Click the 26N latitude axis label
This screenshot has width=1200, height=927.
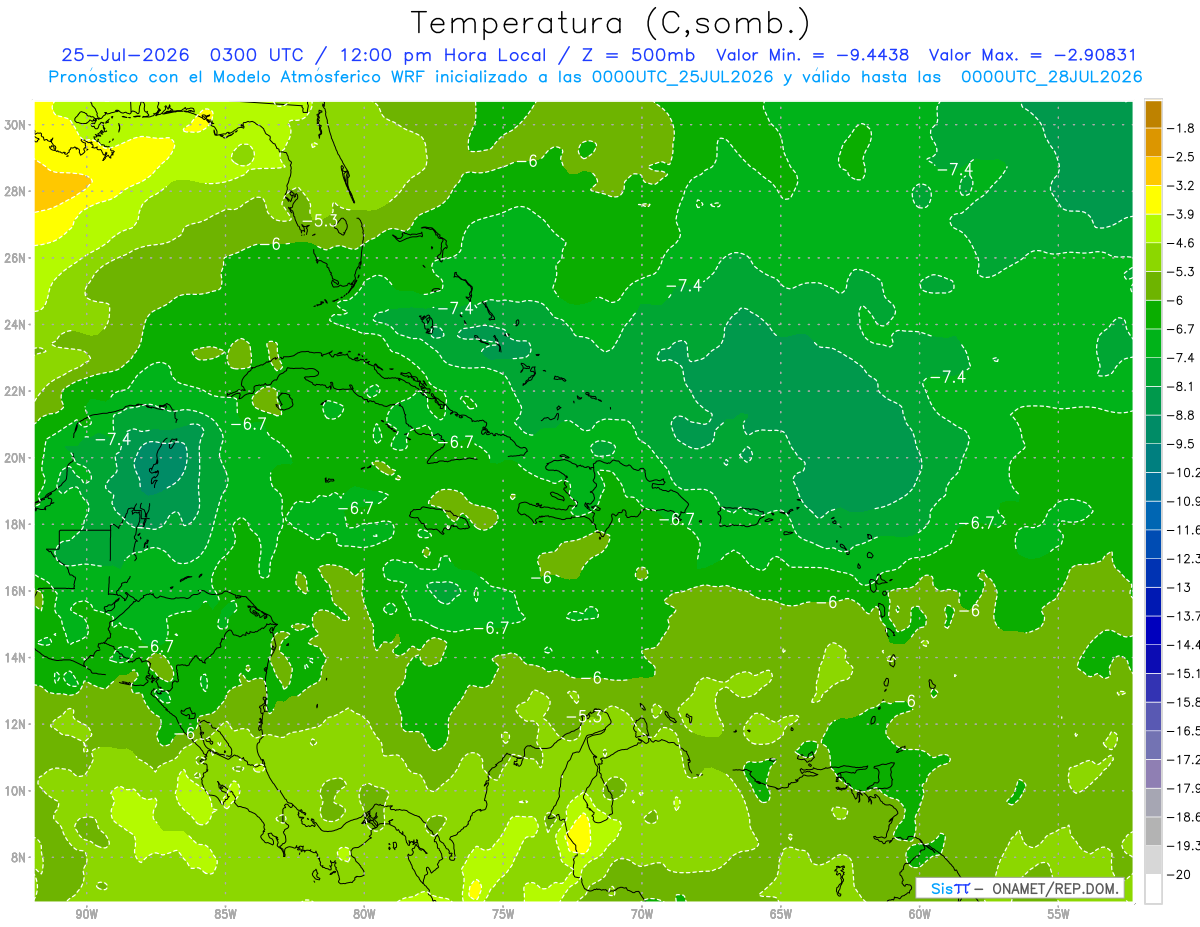17,258
